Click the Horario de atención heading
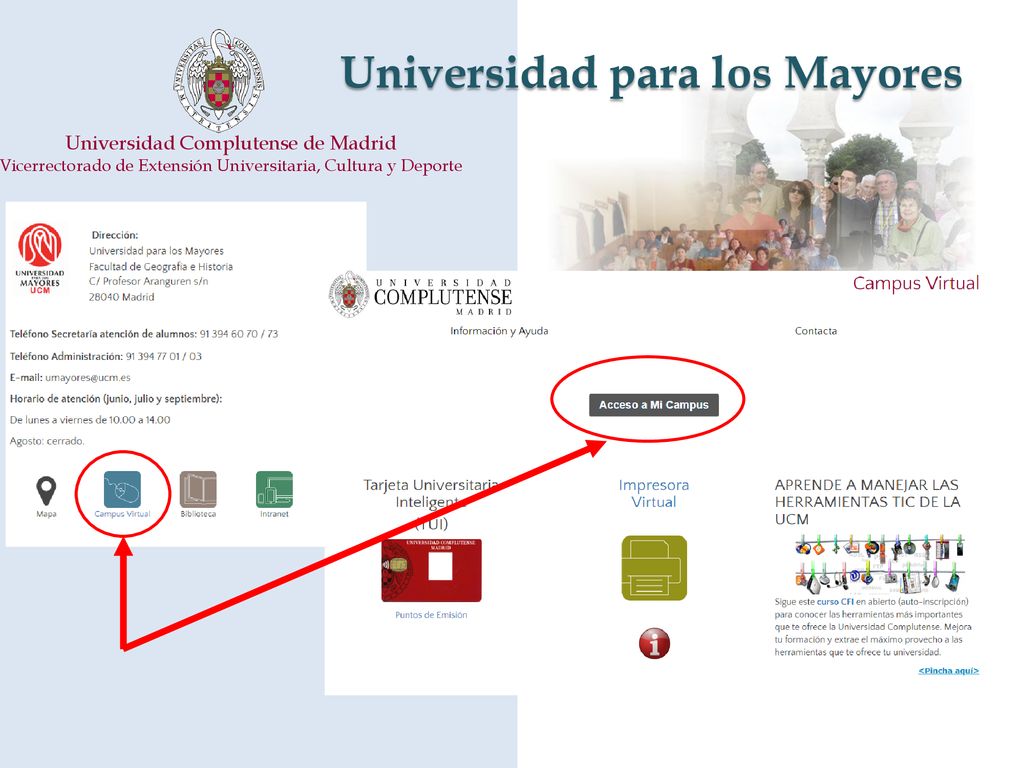This screenshot has width=1024, height=768. 116,398
